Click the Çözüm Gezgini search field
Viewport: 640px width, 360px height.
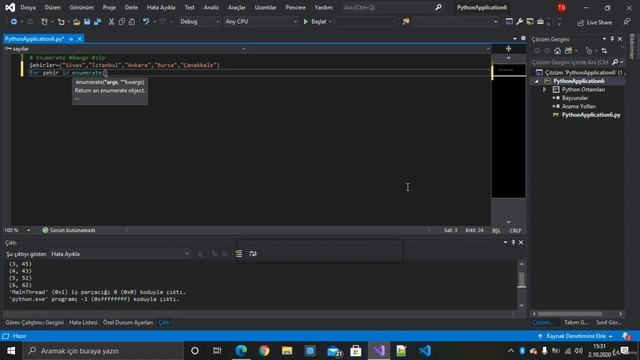[x=571, y=62]
